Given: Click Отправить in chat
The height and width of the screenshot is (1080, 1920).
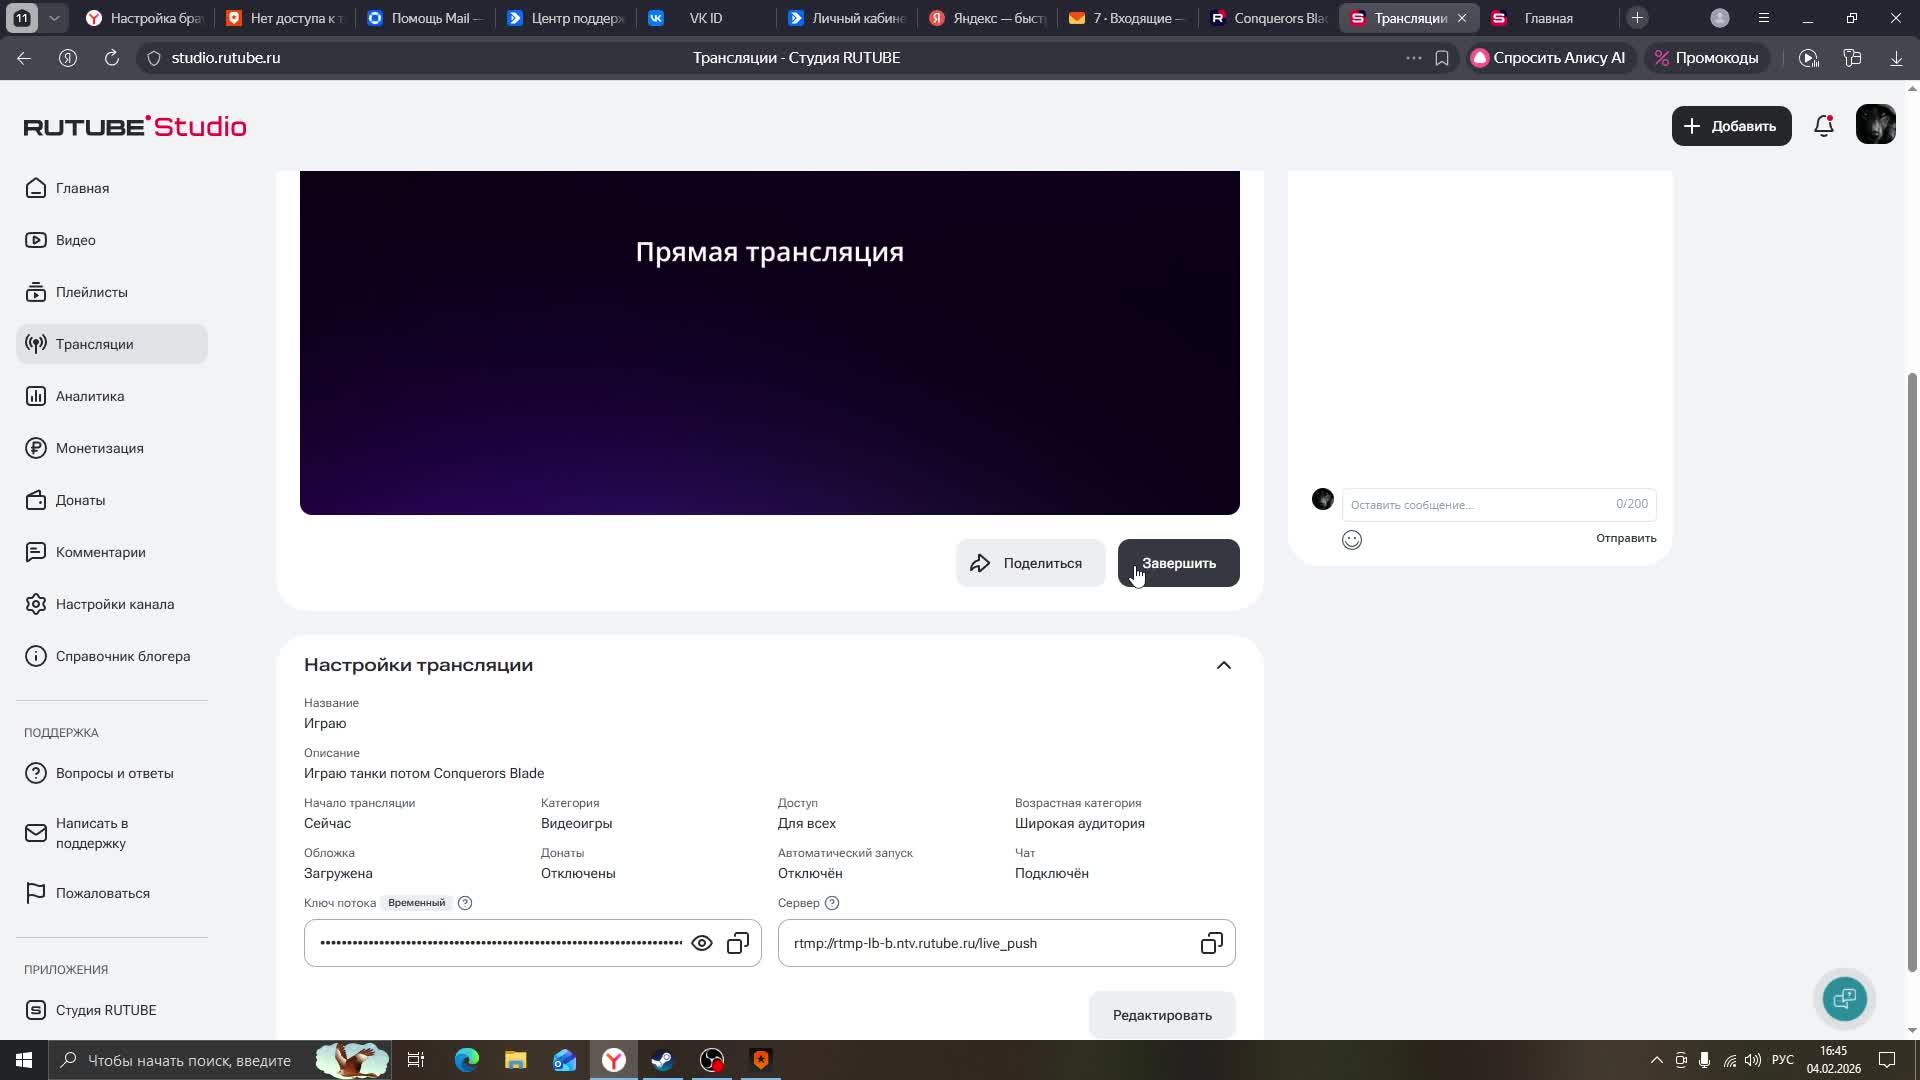Looking at the screenshot, I should click(1626, 538).
